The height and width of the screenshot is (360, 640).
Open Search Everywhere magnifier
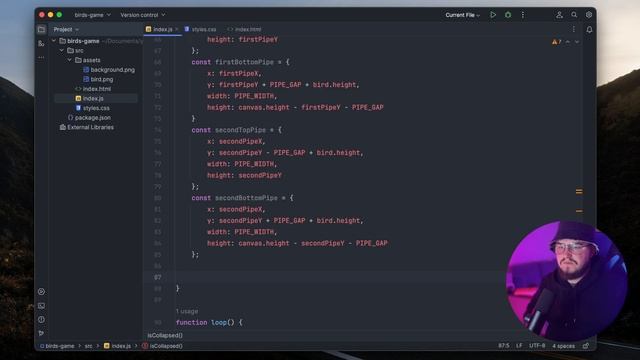click(574, 15)
